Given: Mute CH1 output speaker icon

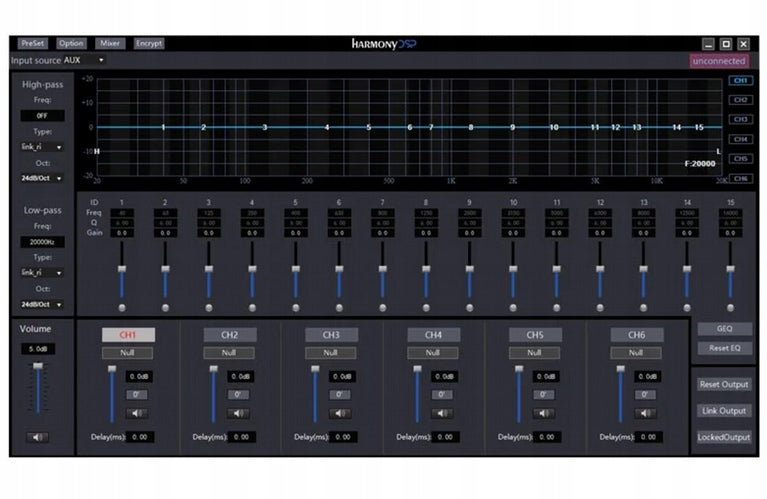Looking at the screenshot, I should 137,413.
